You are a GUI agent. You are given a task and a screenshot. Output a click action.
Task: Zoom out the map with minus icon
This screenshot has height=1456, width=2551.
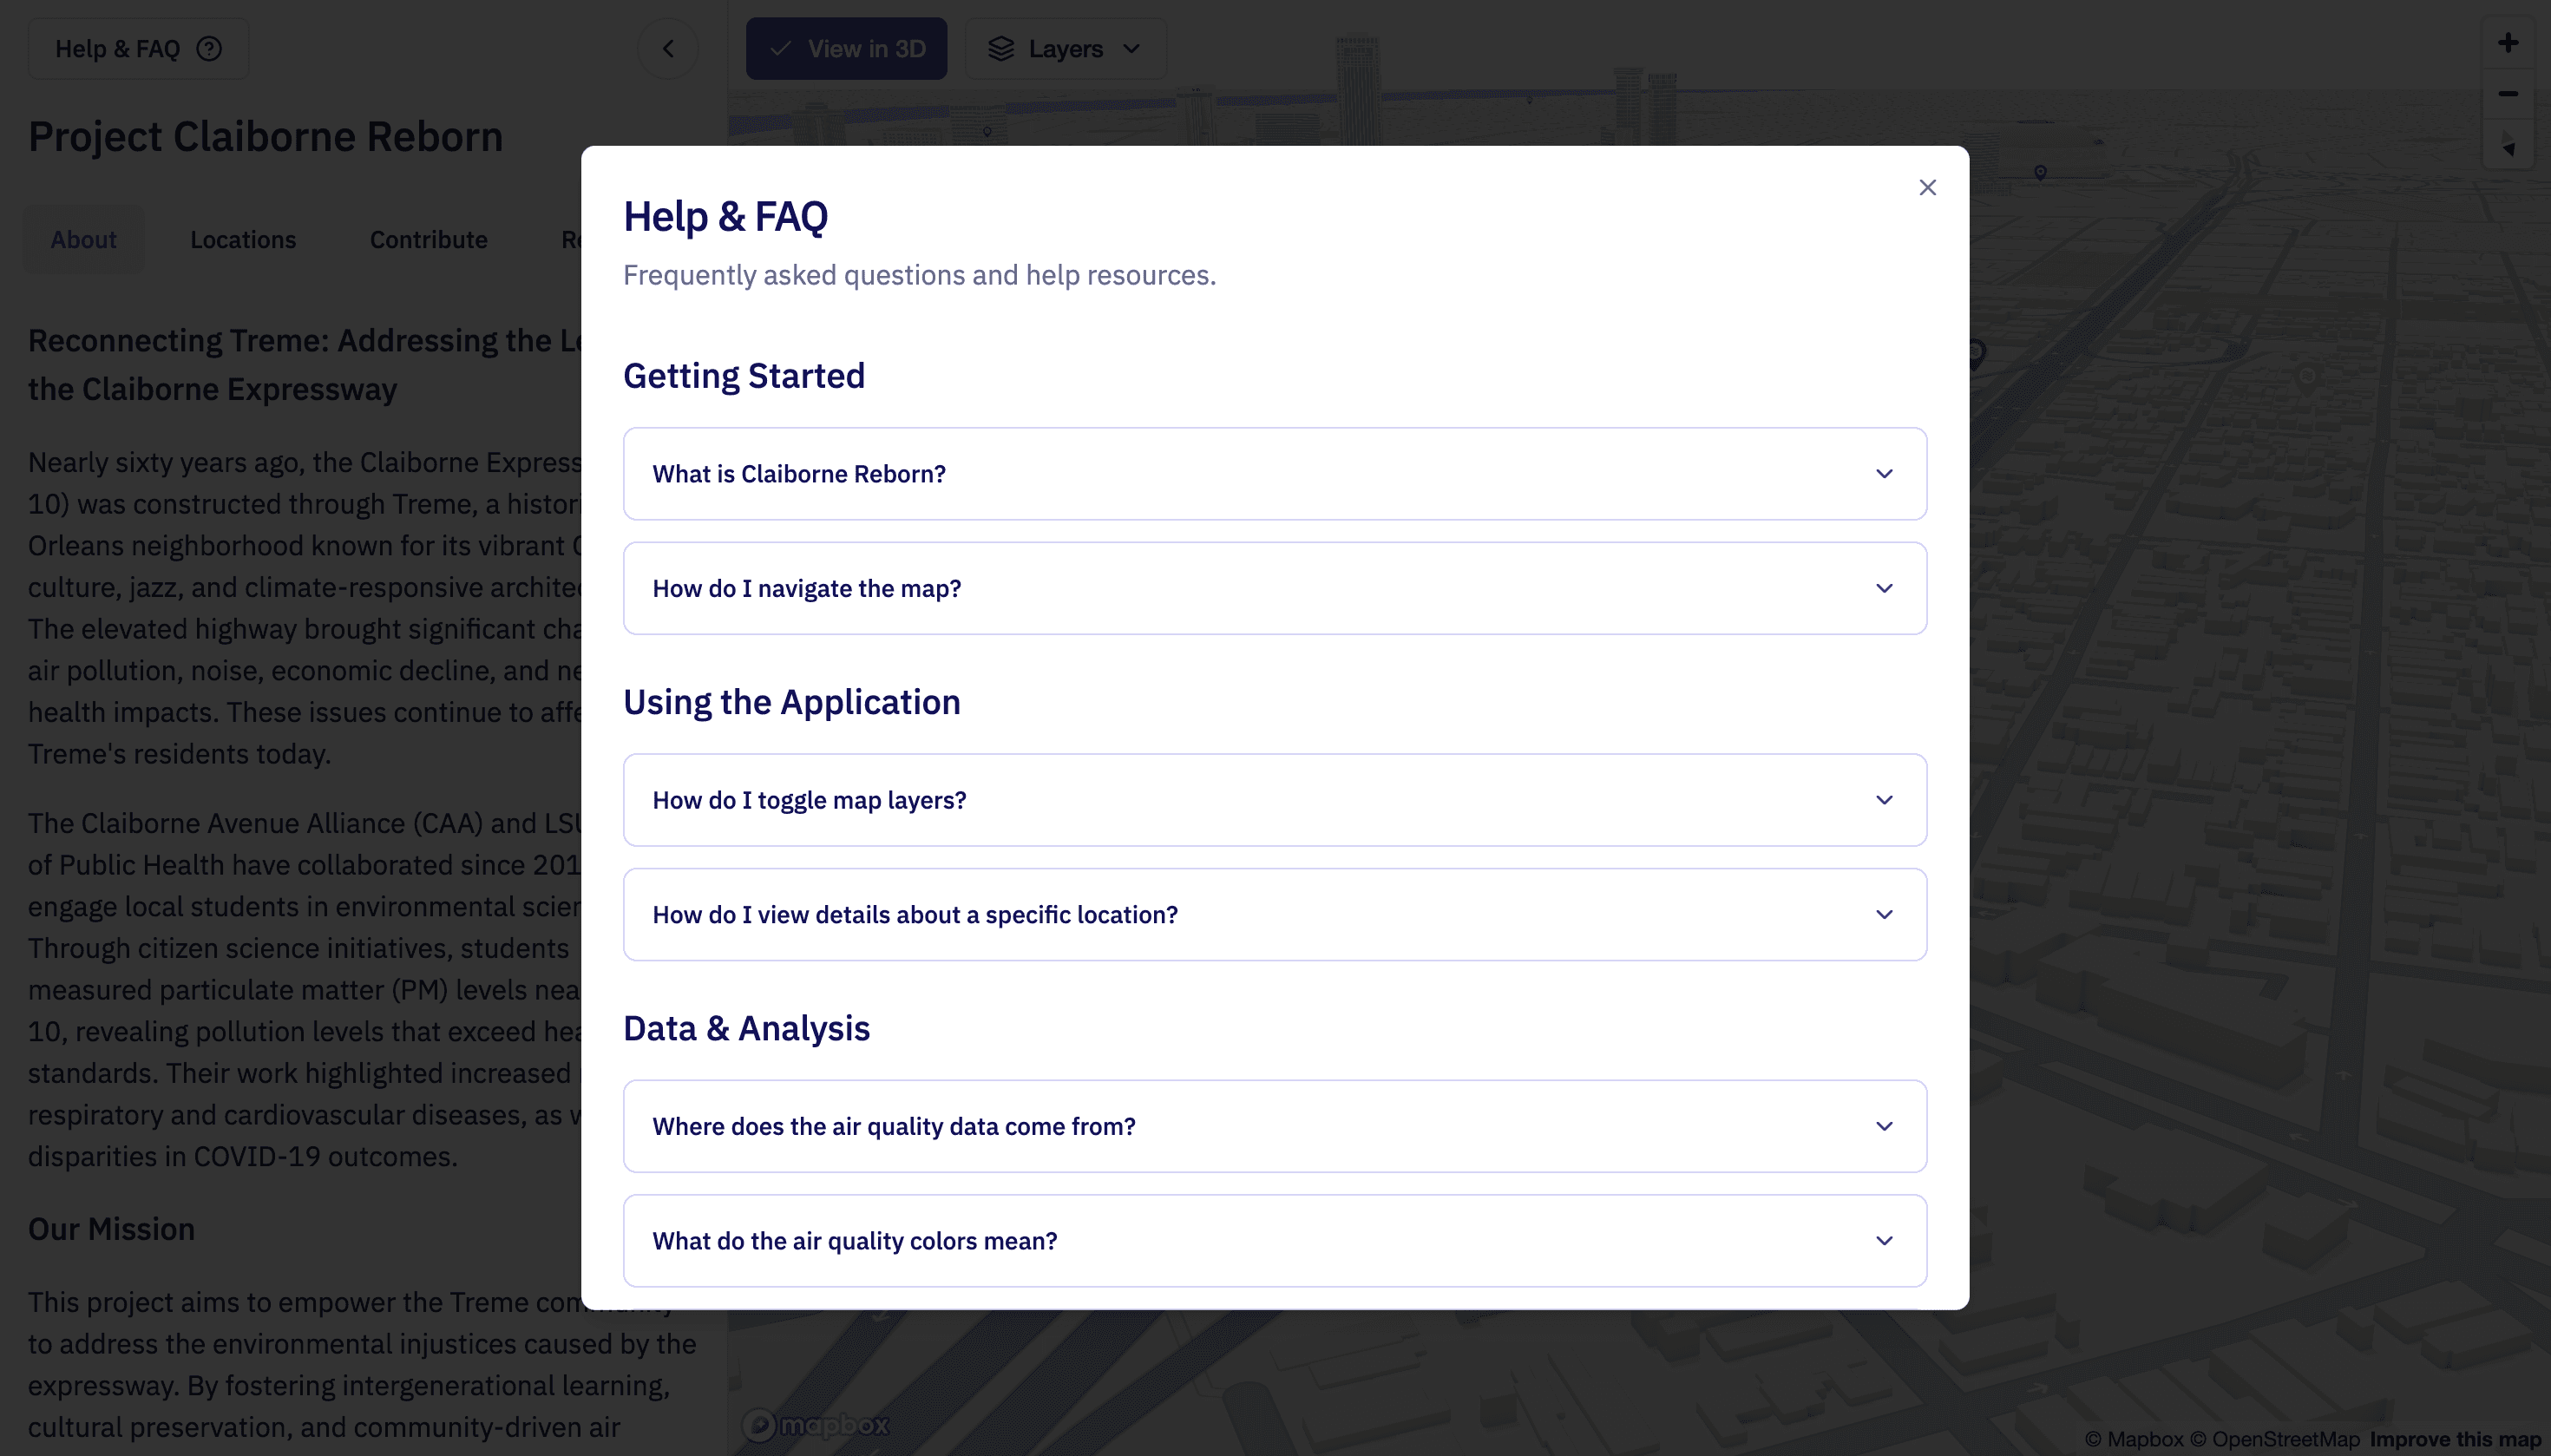pos(2507,94)
